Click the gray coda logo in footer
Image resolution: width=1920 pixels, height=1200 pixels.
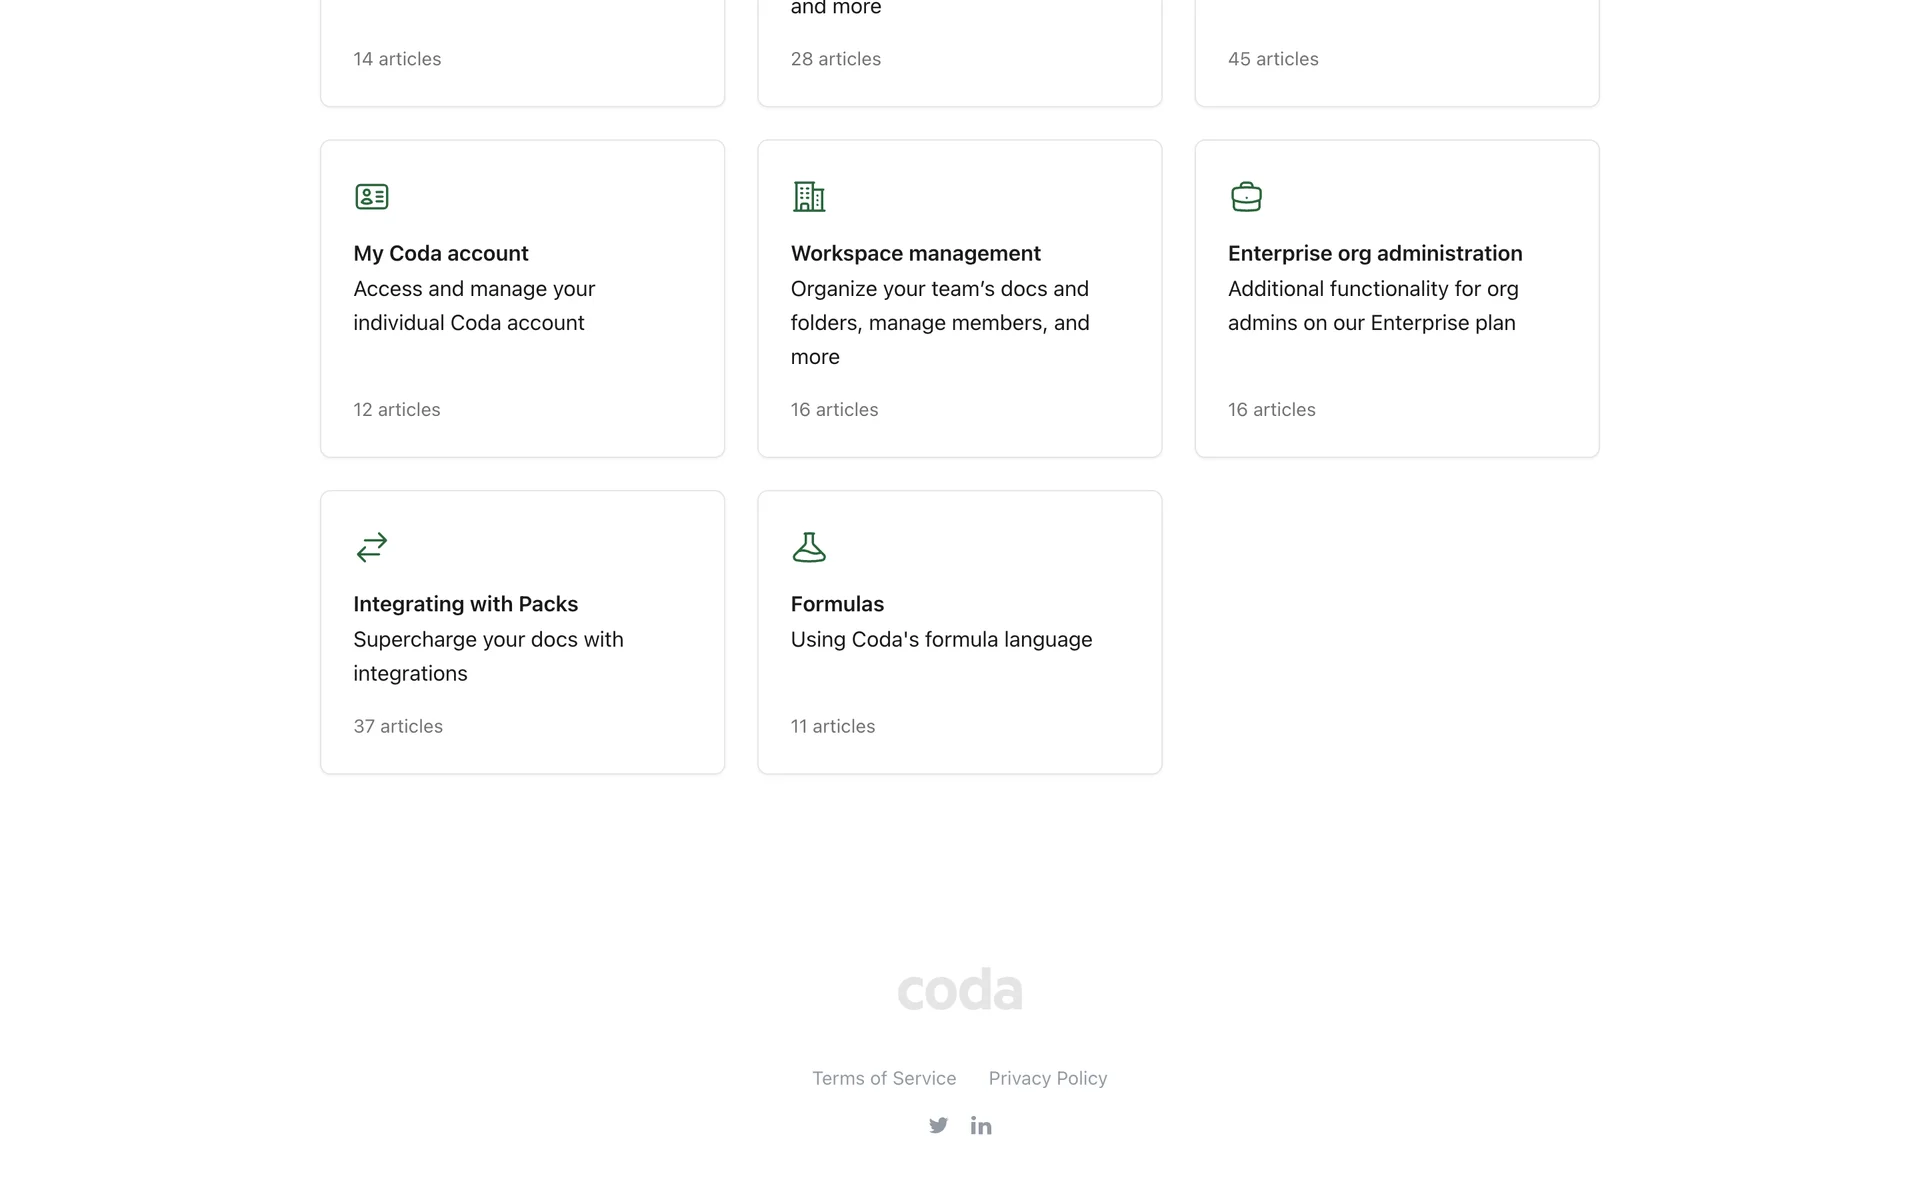960,989
